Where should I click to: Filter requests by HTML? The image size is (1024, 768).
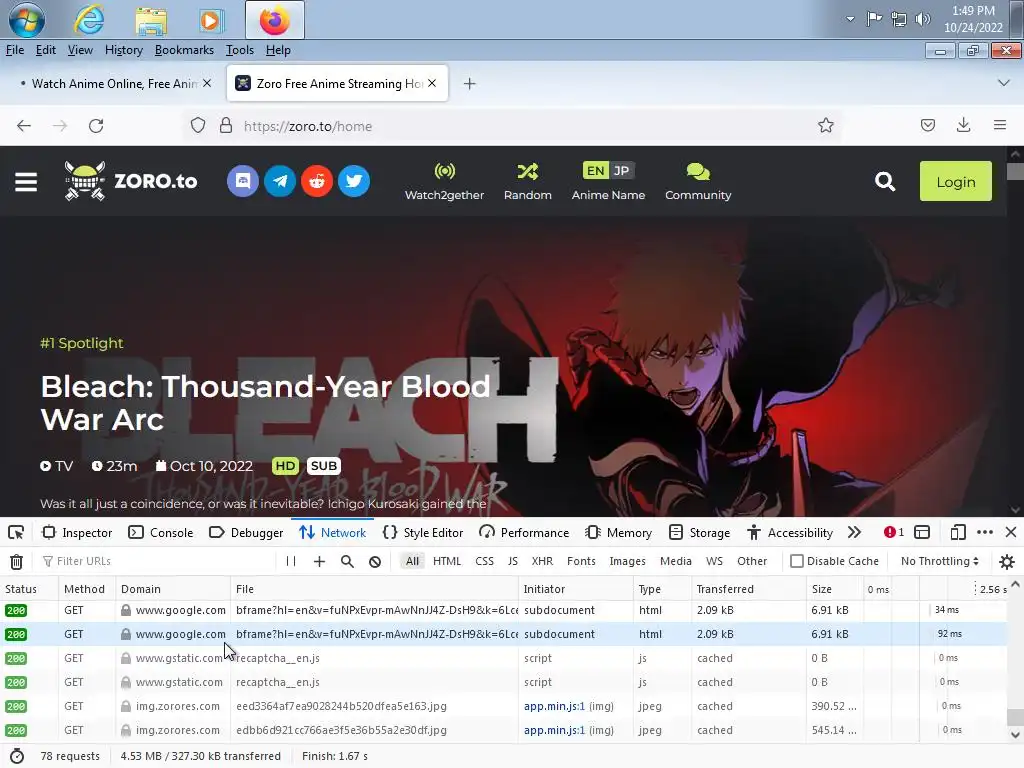[447, 562]
